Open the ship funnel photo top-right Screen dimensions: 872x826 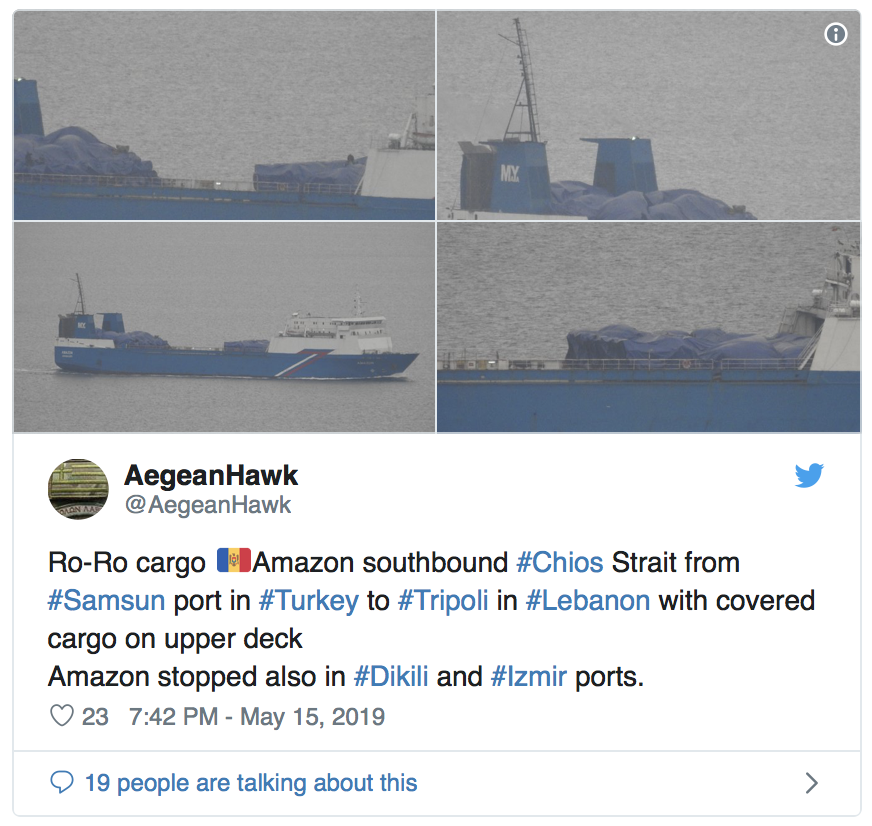tap(648, 115)
